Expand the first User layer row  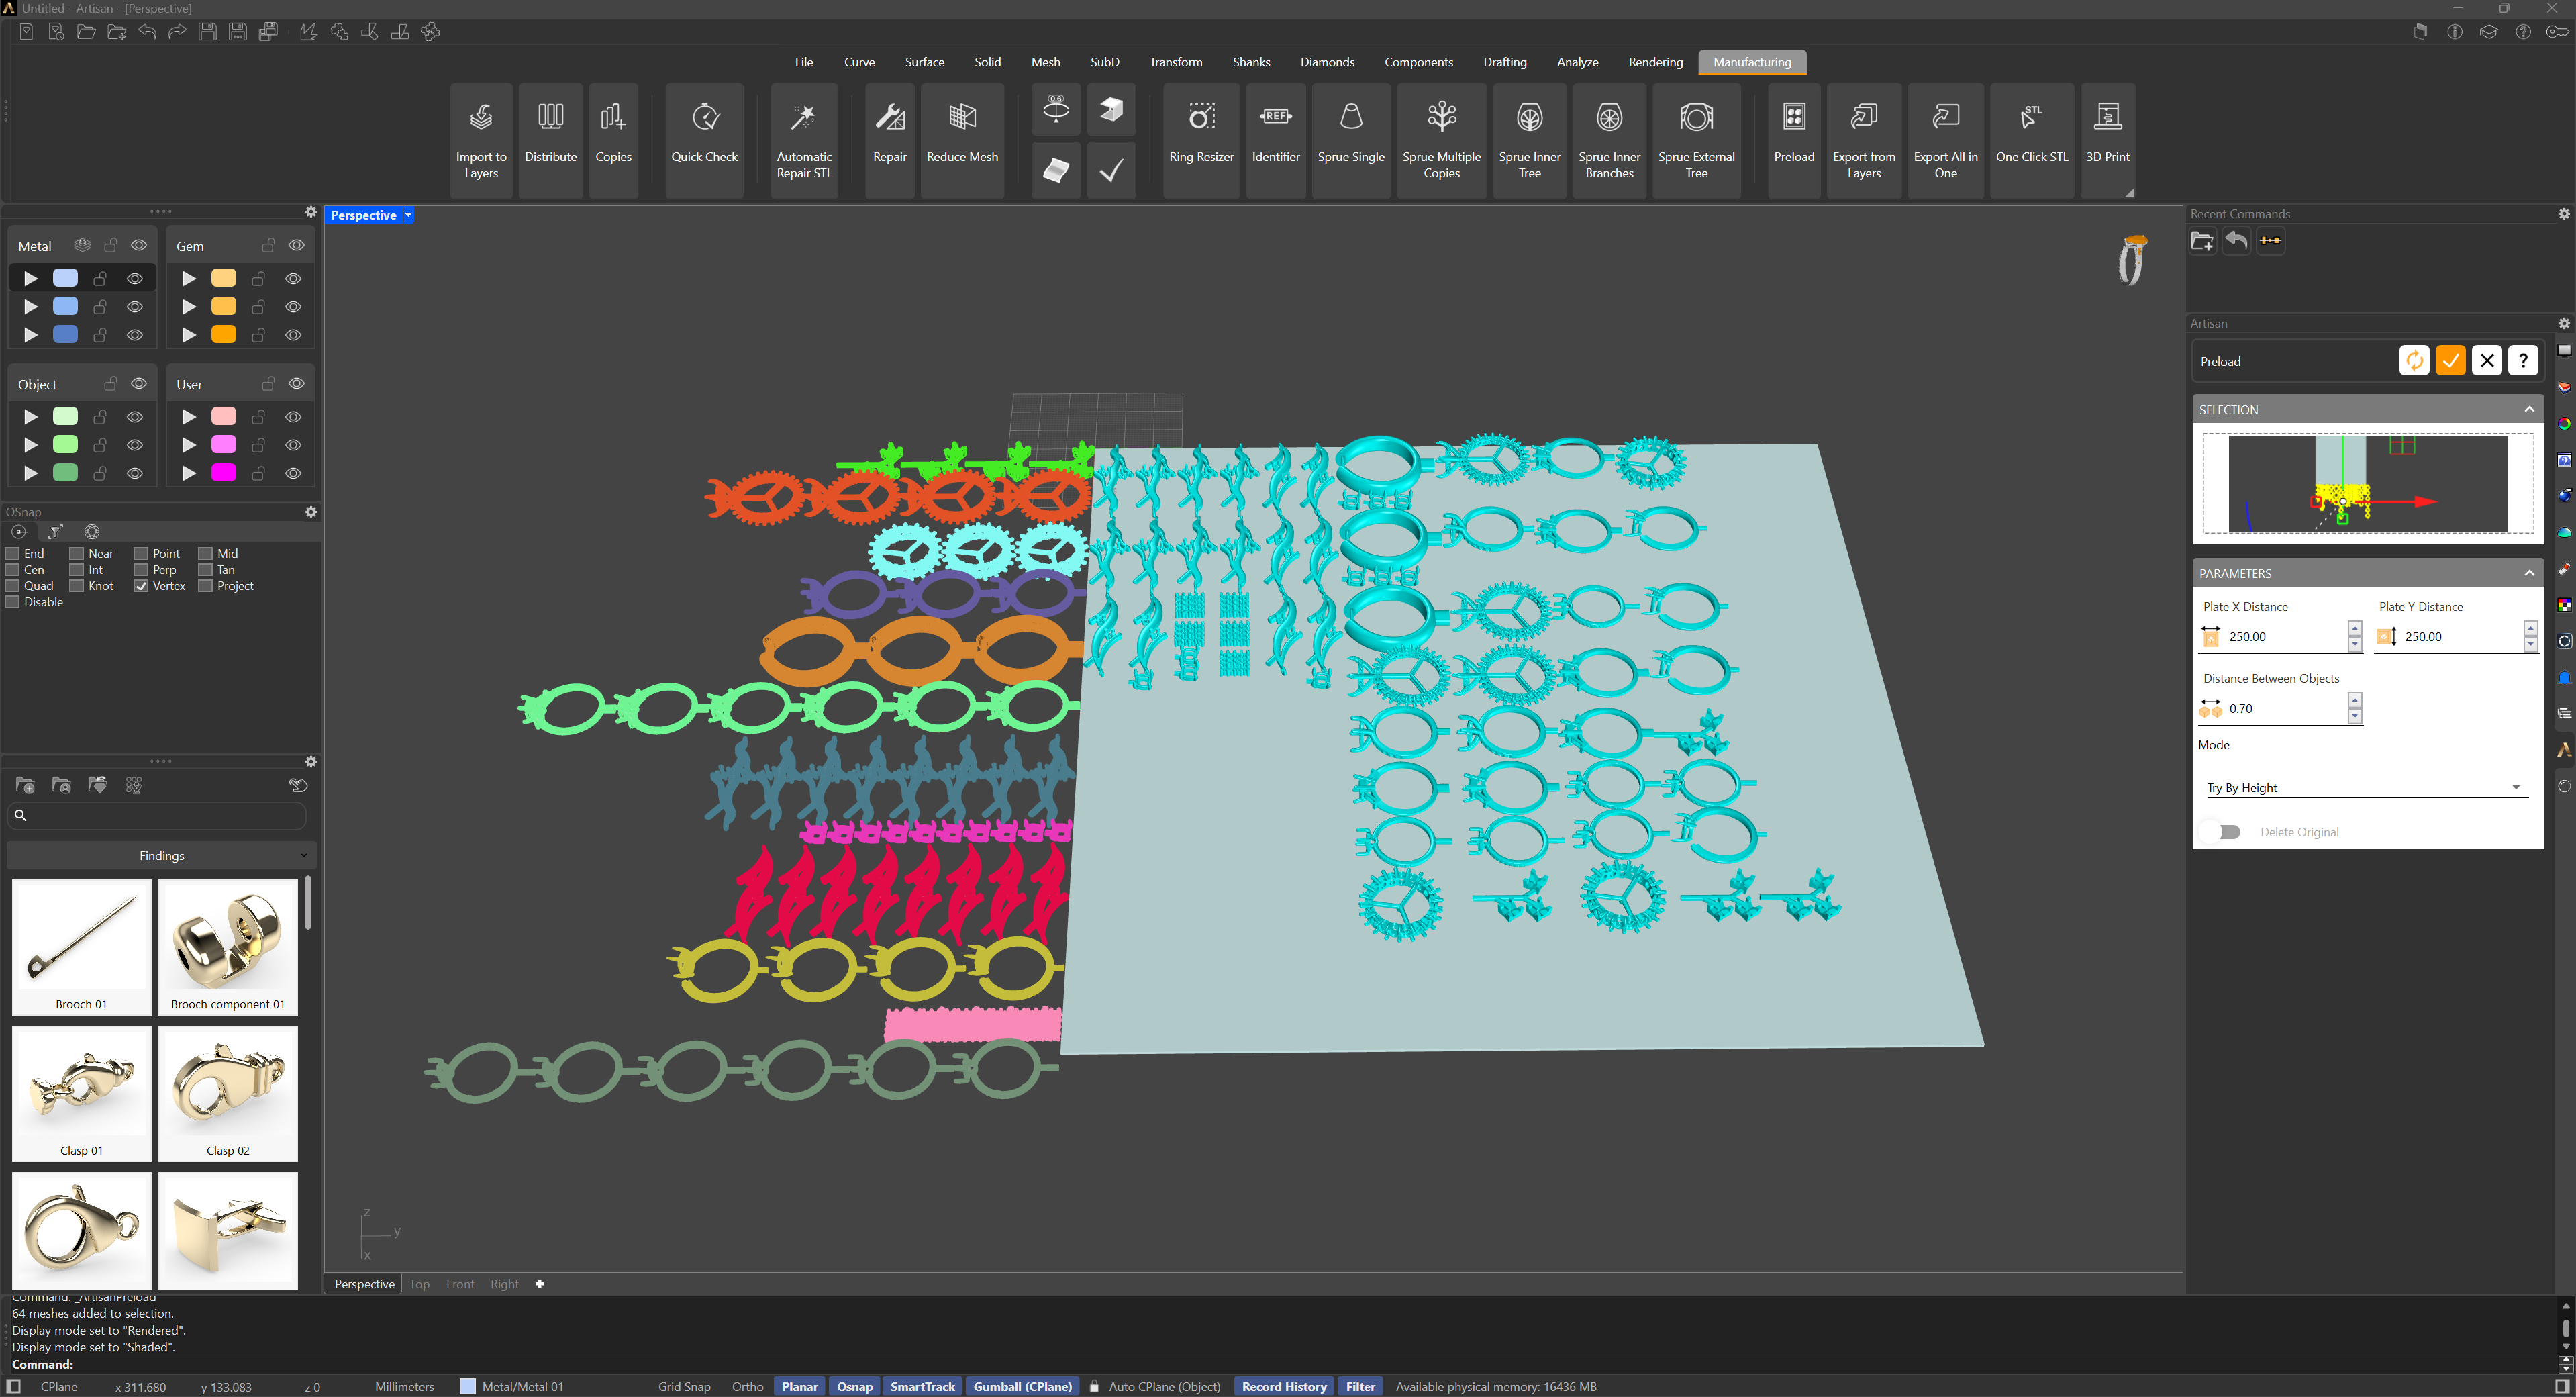coord(189,416)
